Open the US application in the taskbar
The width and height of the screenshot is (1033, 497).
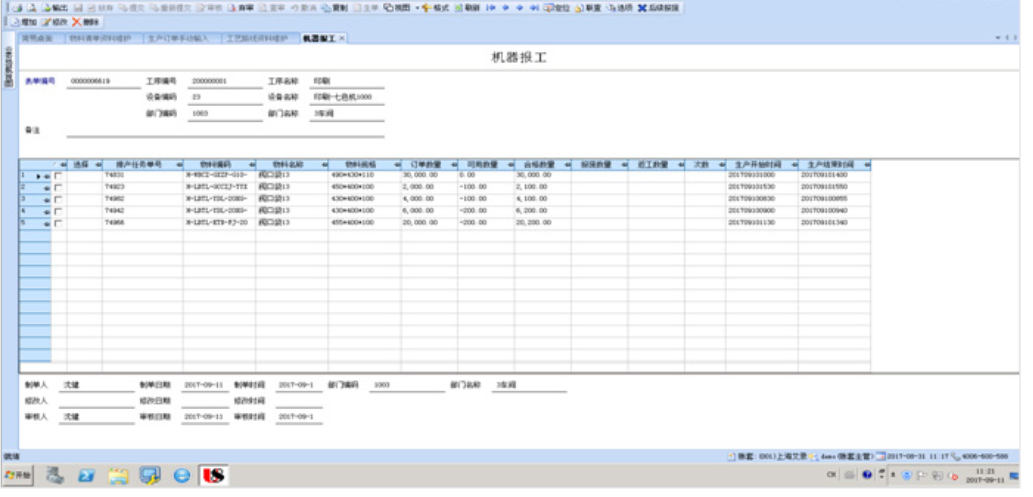coord(213,475)
